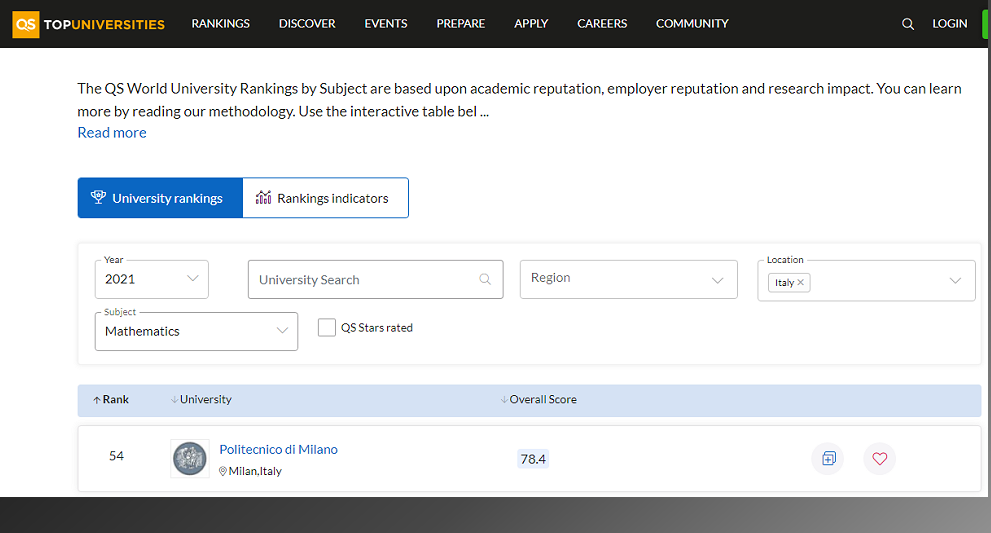Open the Apply menu
The height and width of the screenshot is (533, 991).
[x=531, y=24]
